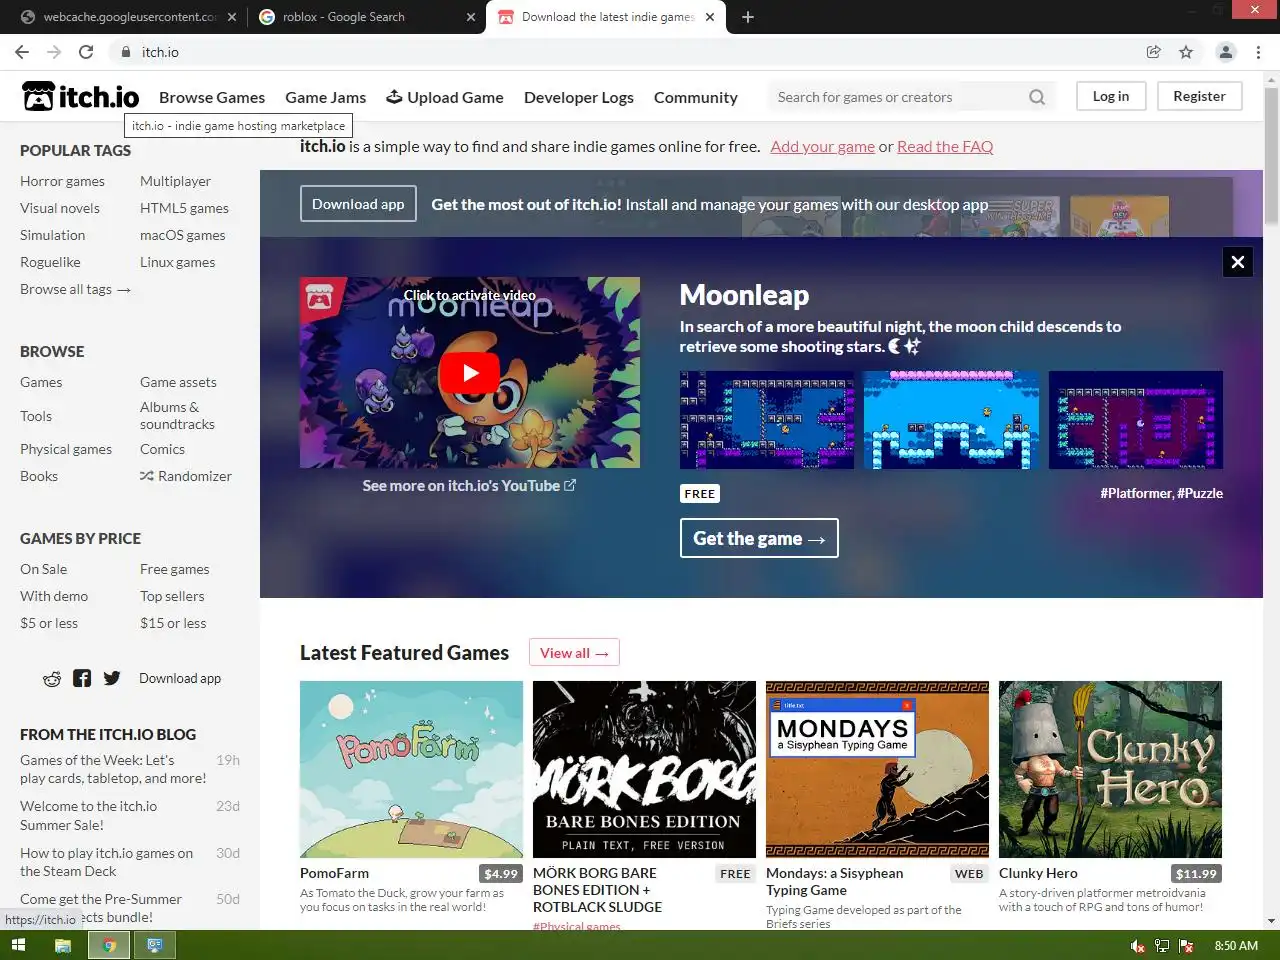Go forward in browser history
Screen dimensions: 1280x960
pos(54,52)
